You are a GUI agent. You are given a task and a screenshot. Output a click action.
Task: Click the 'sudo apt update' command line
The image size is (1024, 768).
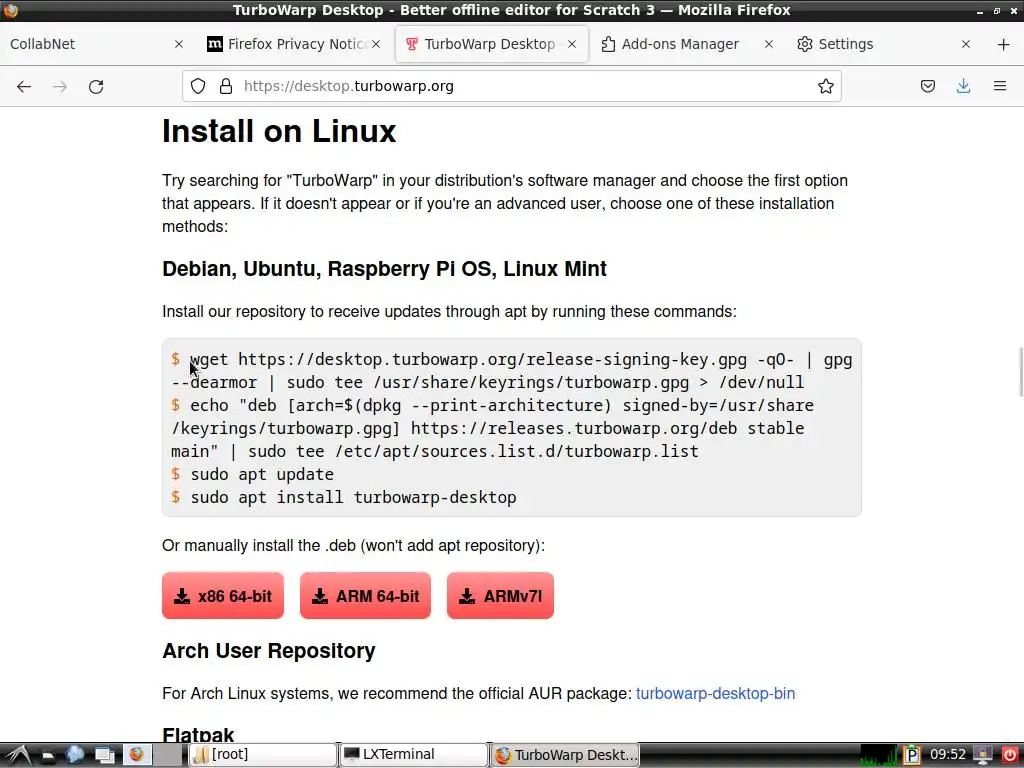click(x=252, y=474)
